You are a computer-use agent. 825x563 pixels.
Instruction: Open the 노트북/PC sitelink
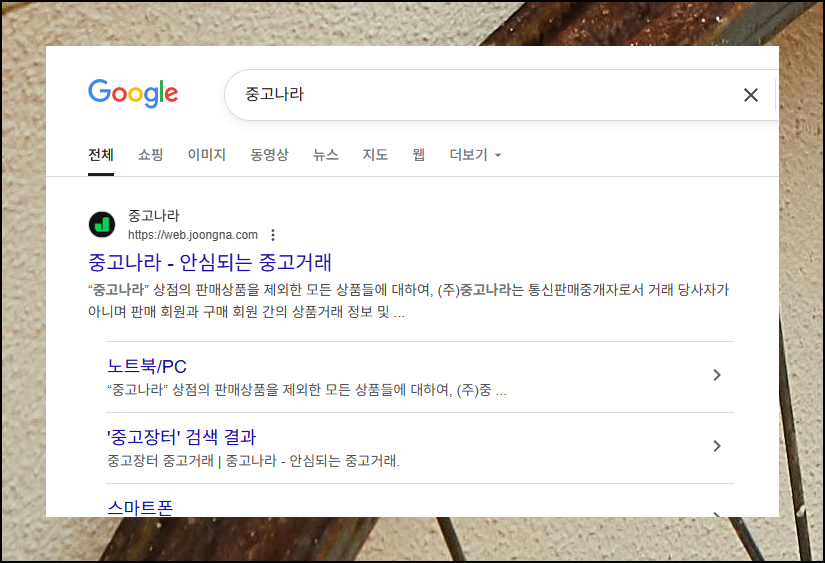coord(147,366)
